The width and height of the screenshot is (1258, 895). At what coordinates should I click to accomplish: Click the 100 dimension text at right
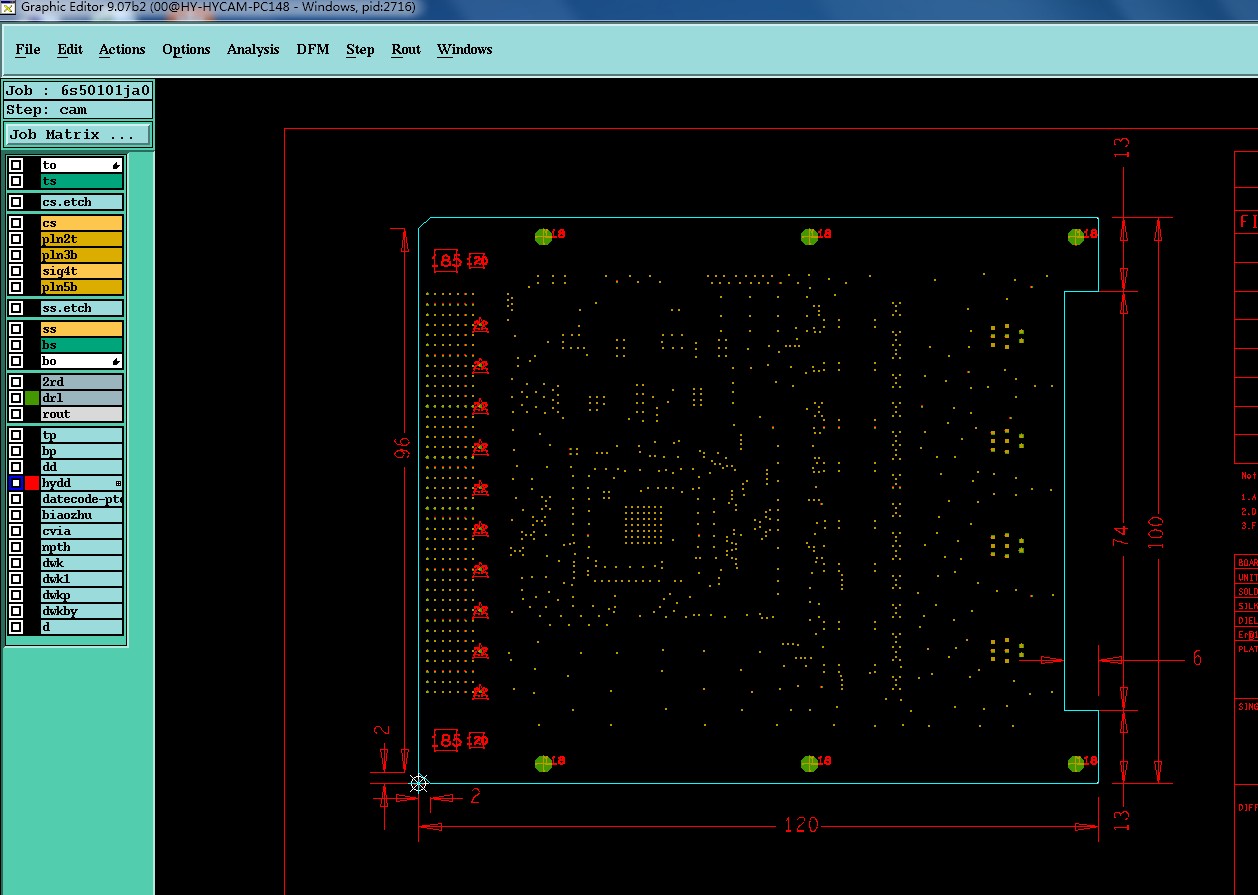pyautogui.click(x=1156, y=534)
